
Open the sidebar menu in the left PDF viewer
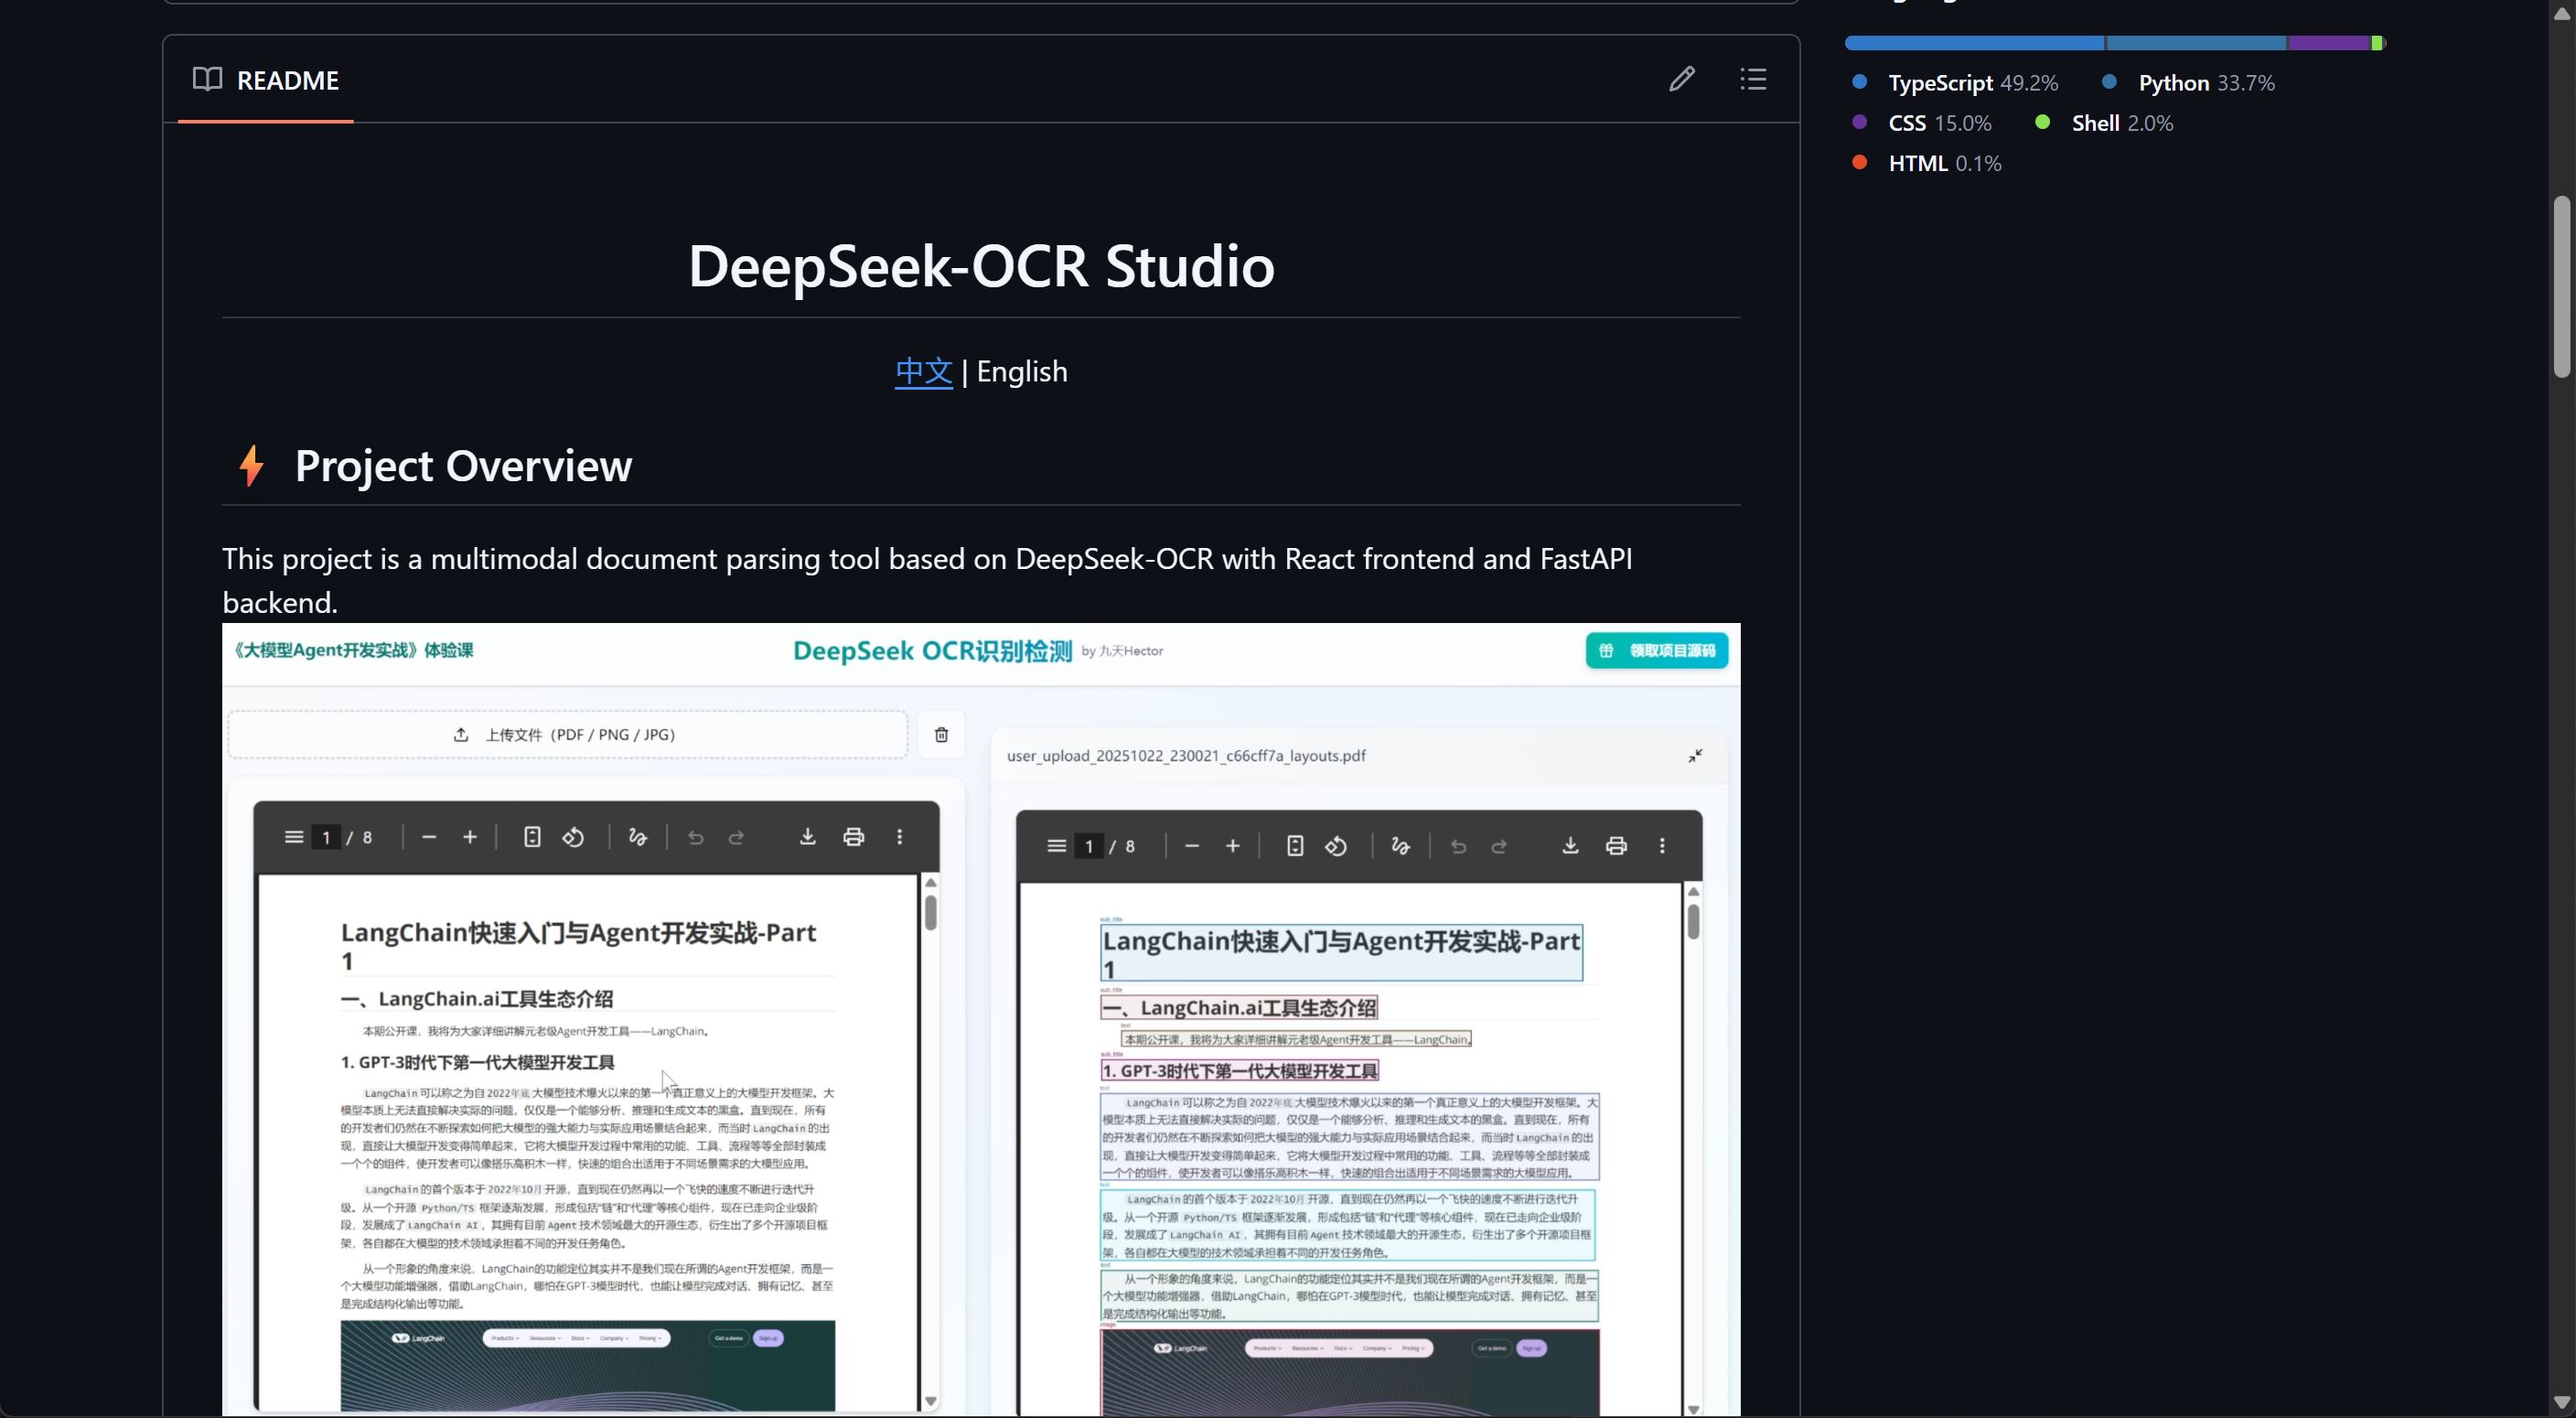coord(294,837)
